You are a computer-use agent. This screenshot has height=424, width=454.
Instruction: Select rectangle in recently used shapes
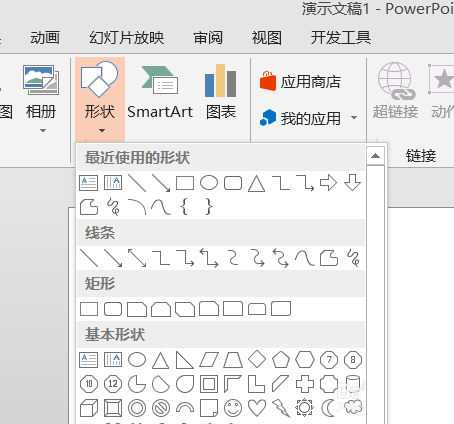point(185,183)
